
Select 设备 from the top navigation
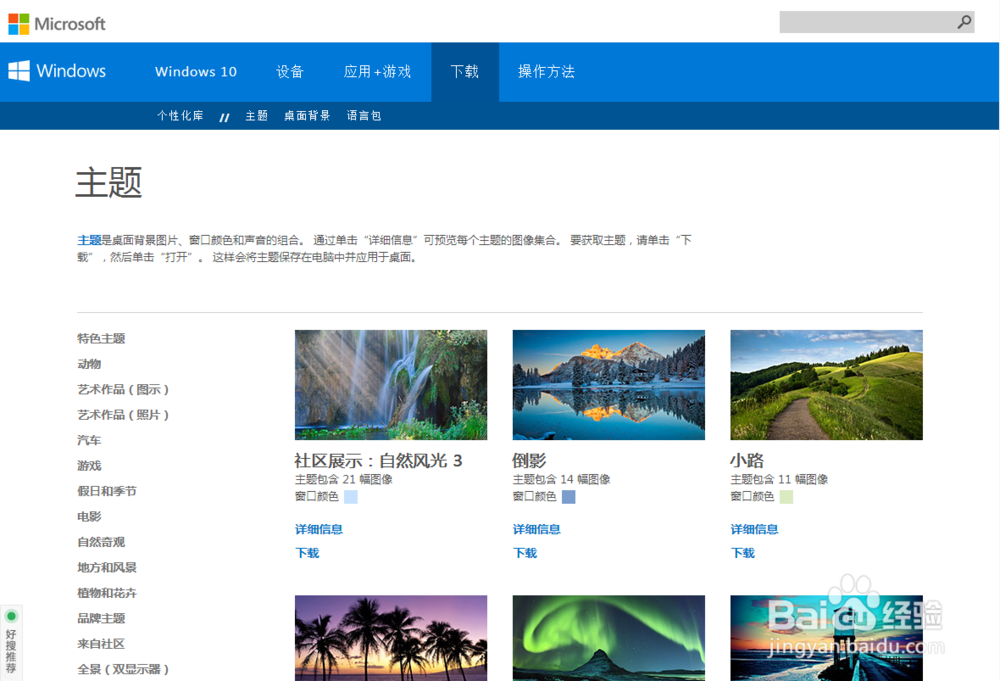click(x=290, y=71)
